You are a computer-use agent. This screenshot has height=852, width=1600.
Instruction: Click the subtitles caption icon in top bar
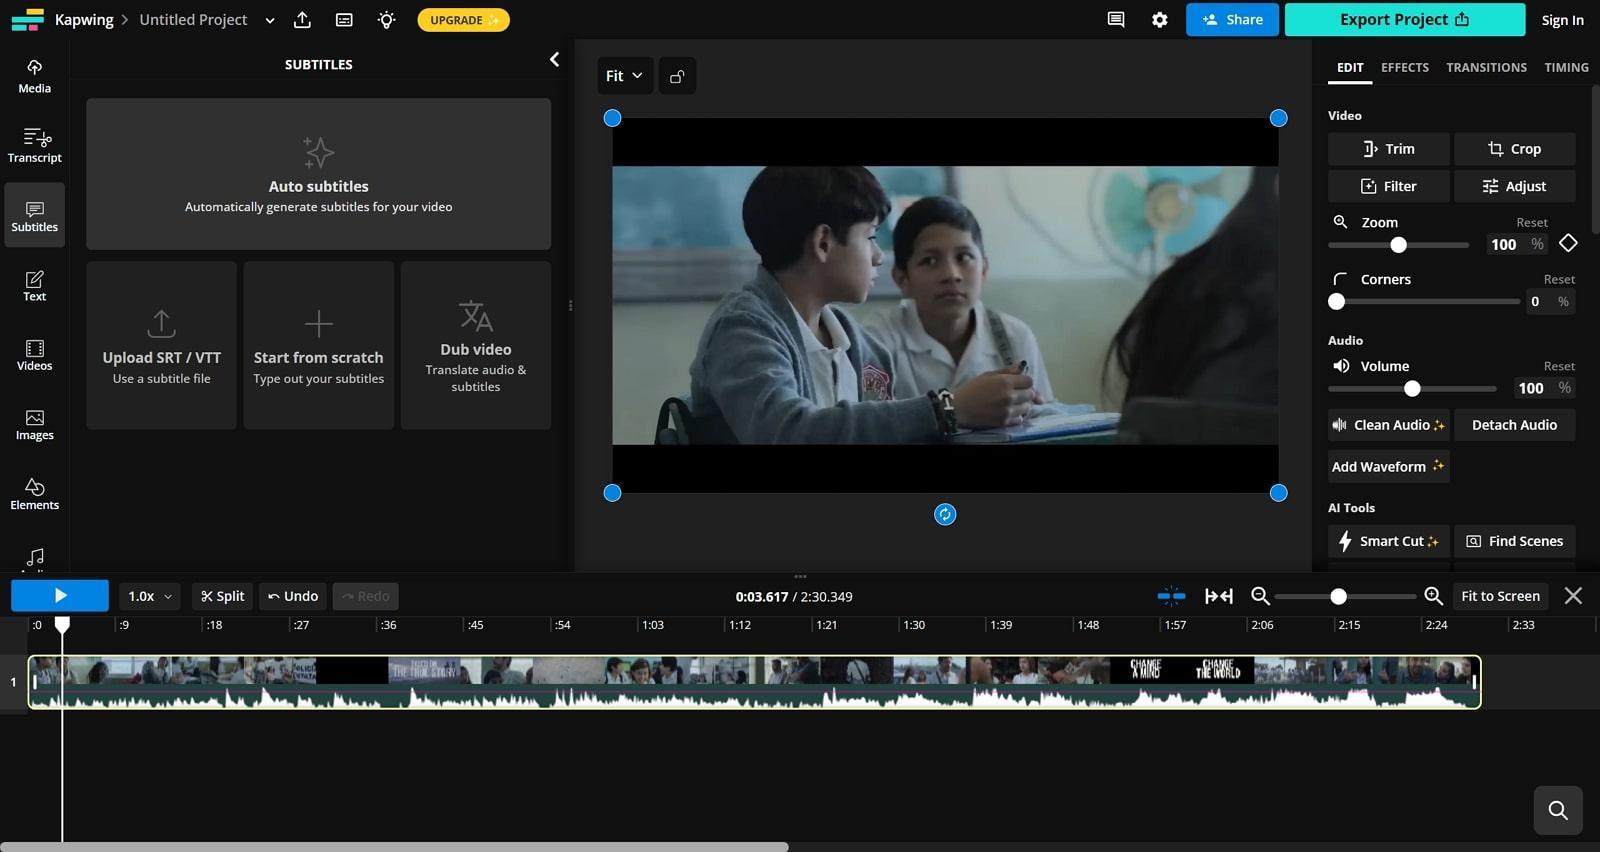tap(344, 19)
